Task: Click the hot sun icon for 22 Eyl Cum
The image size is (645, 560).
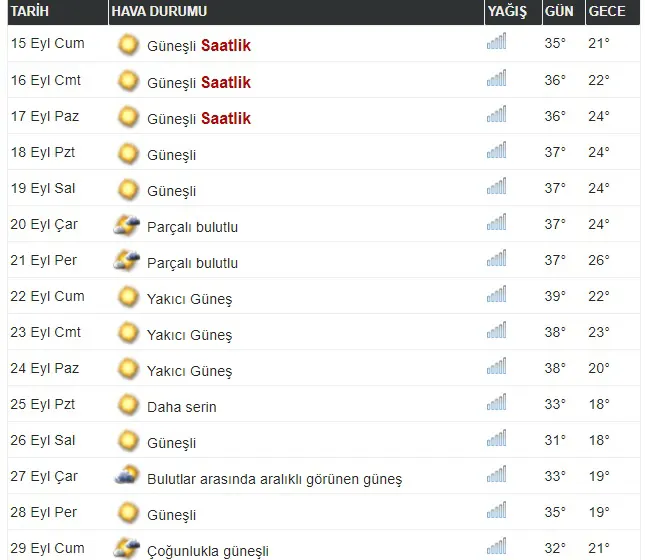Action: click(127, 297)
